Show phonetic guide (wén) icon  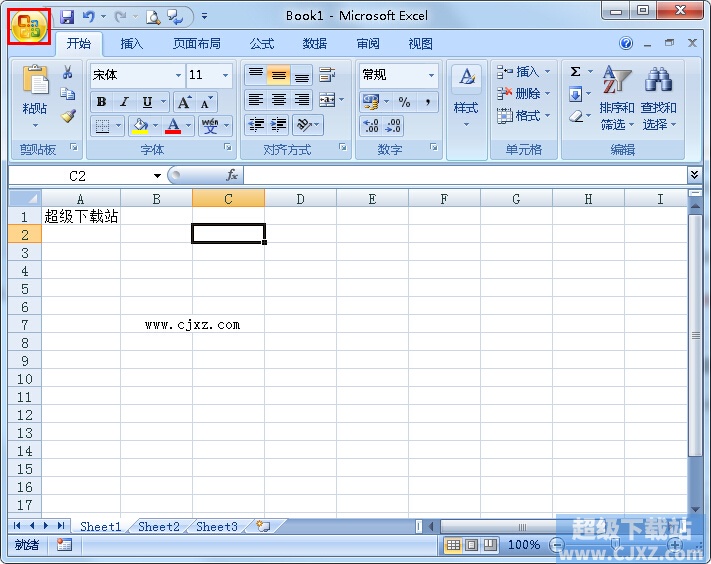point(210,125)
